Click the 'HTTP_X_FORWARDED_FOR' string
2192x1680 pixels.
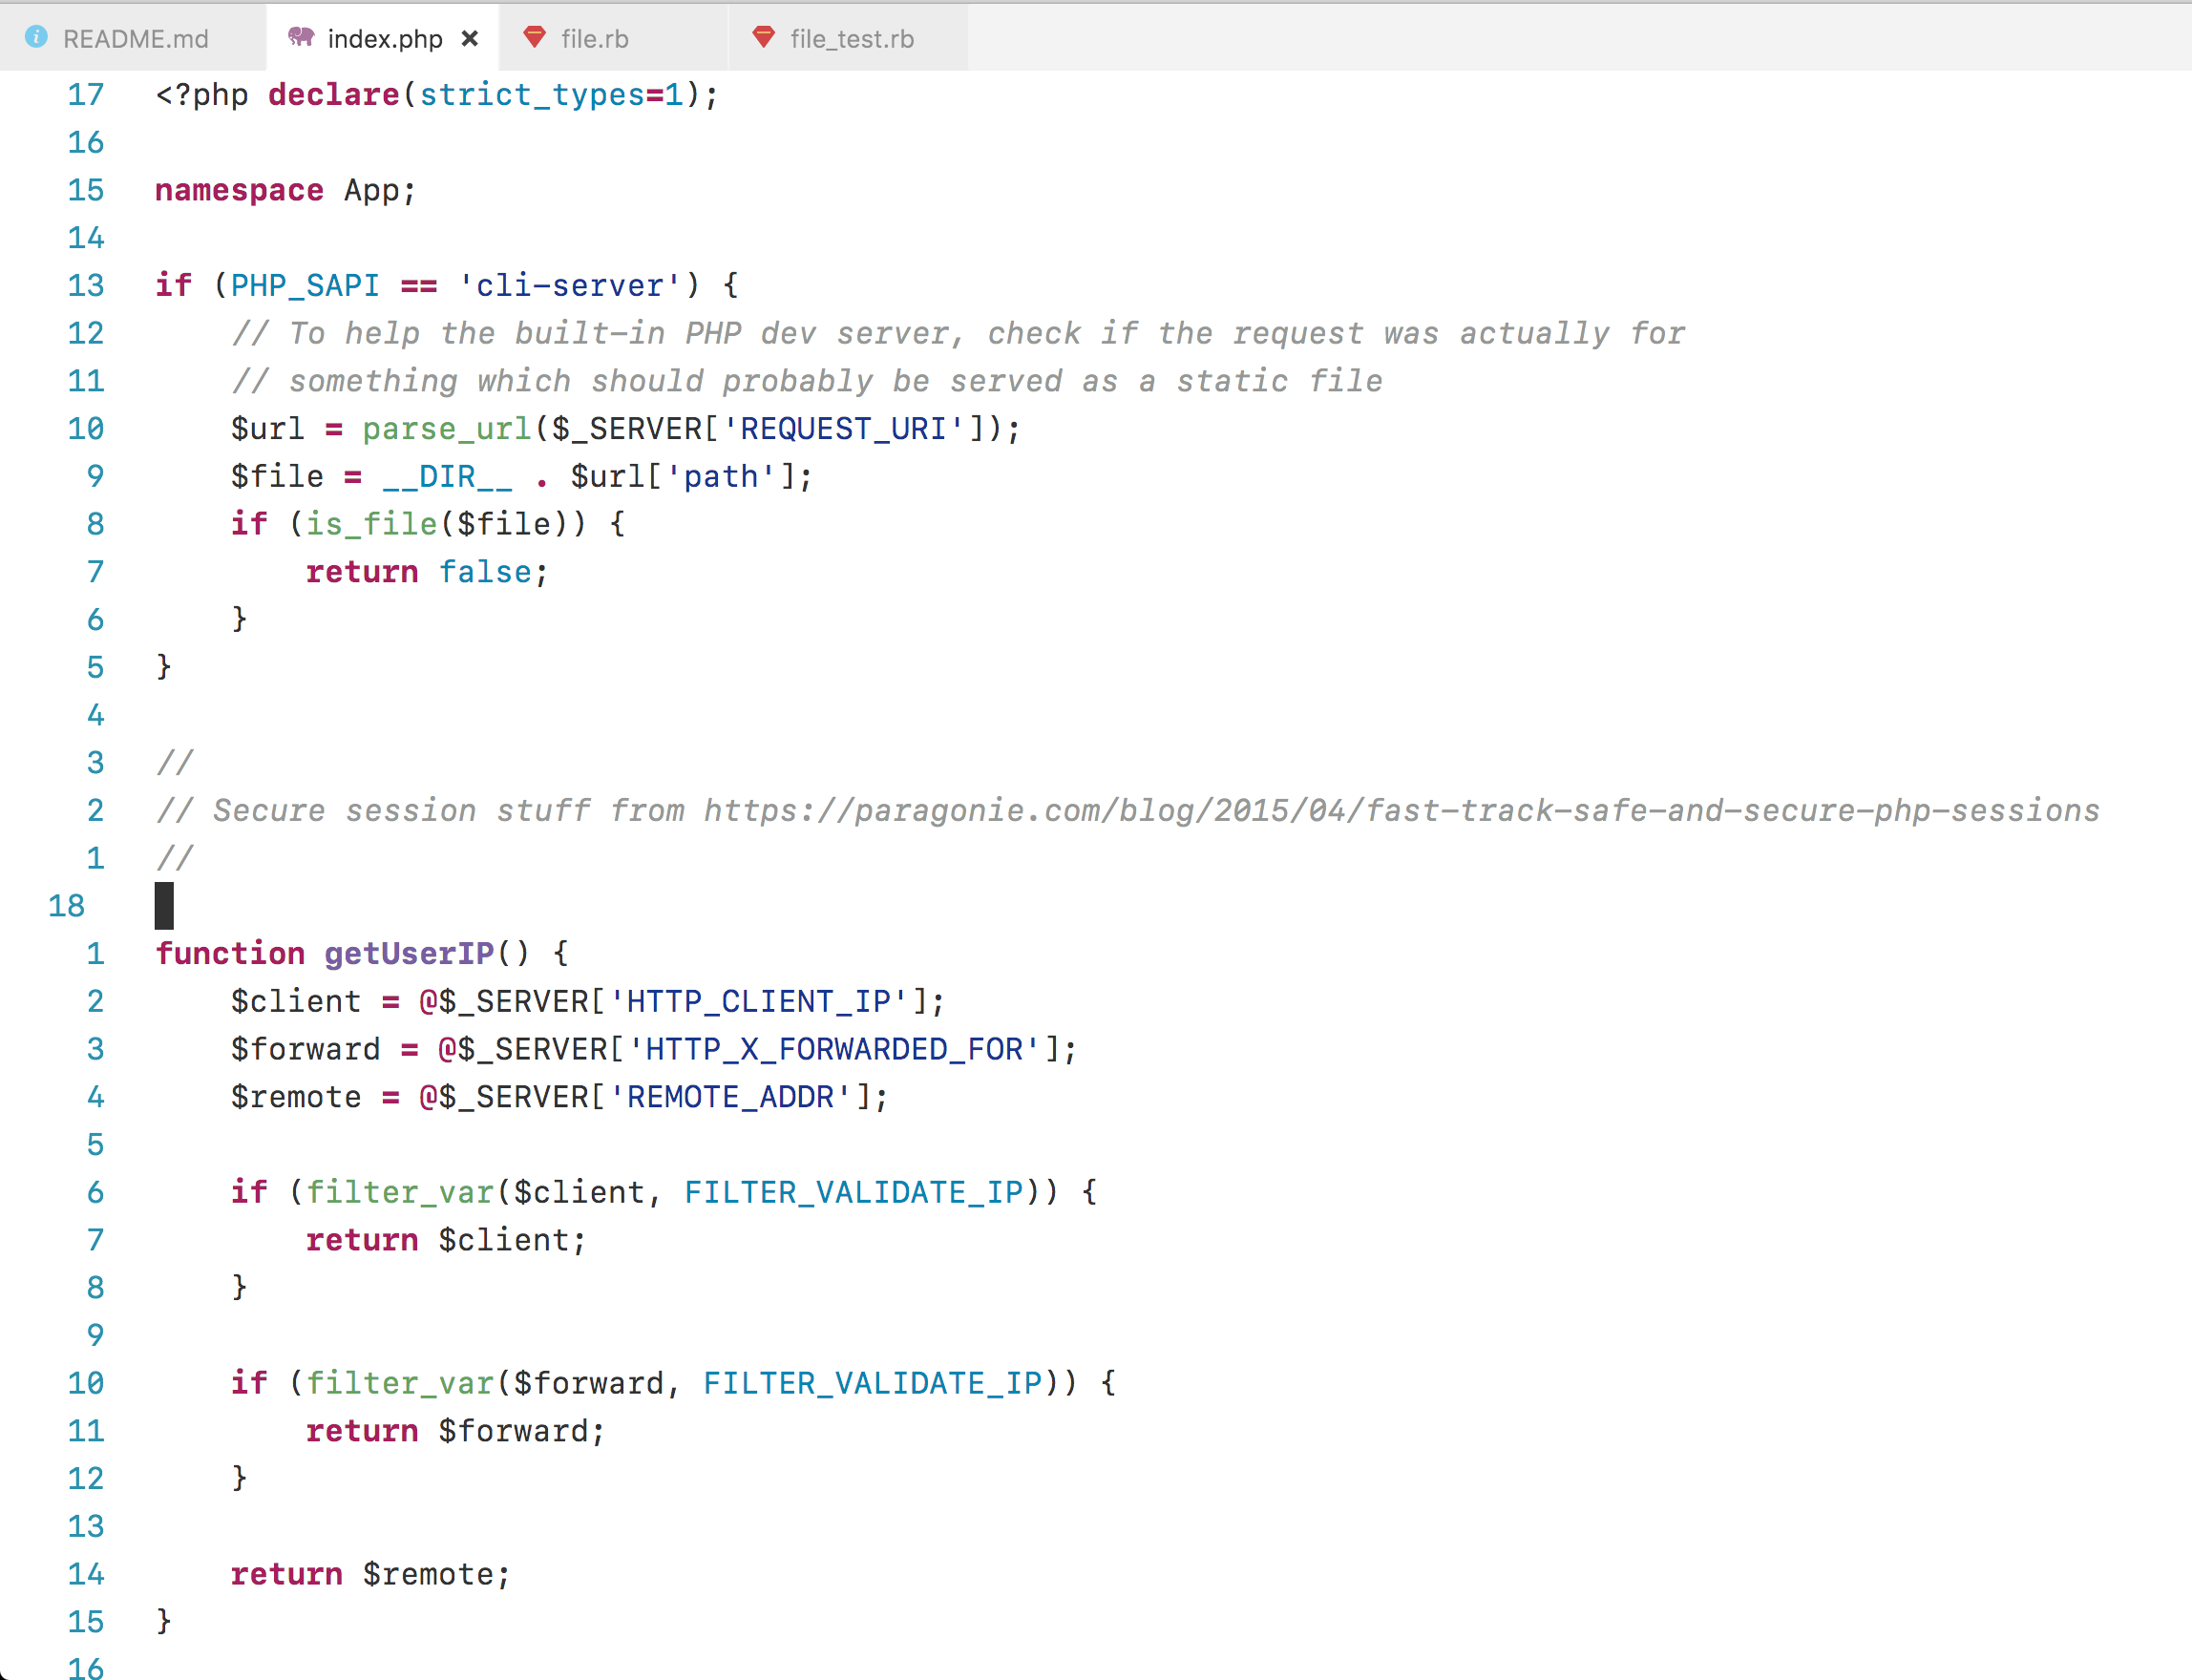pyautogui.click(x=834, y=1049)
